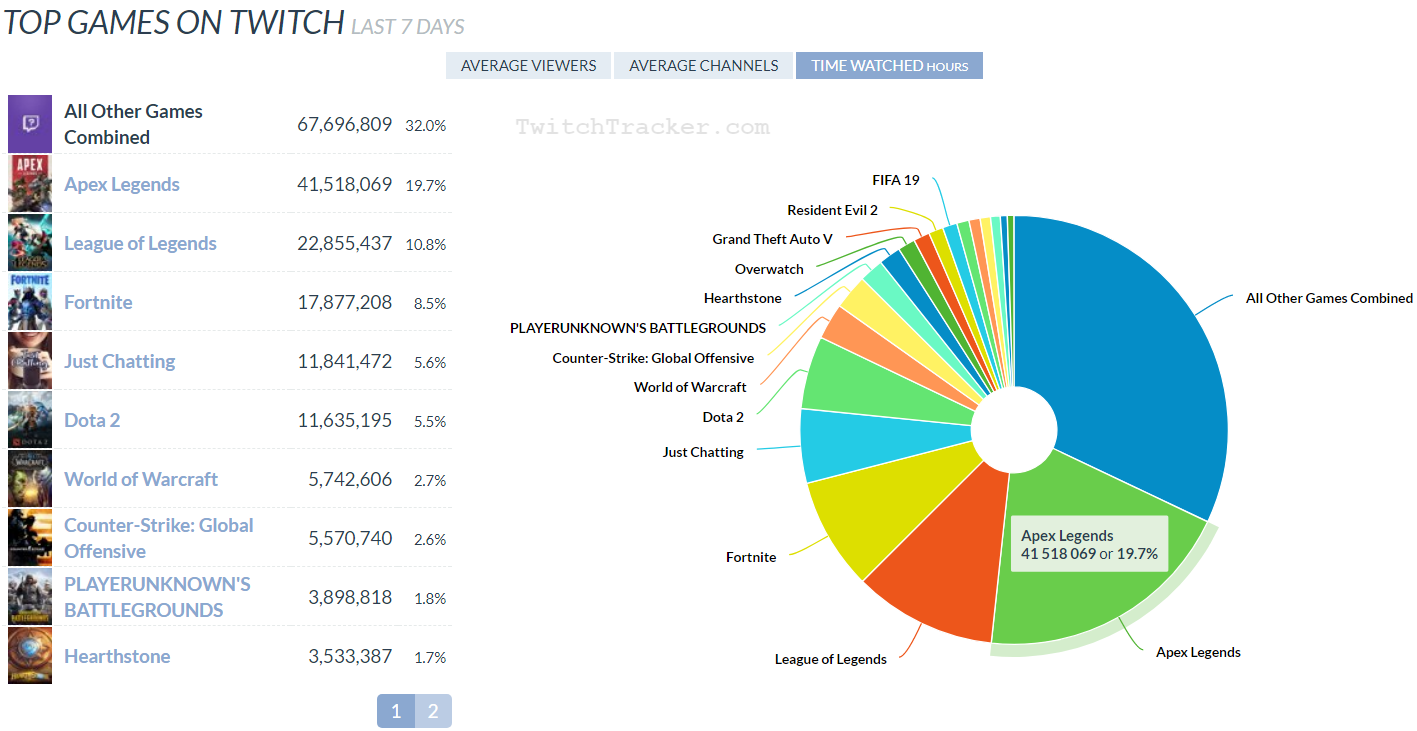Screen dimensions: 1417x731
Task: Open the Apex Legends game thumbnail
Action: pyautogui.click(x=30, y=184)
